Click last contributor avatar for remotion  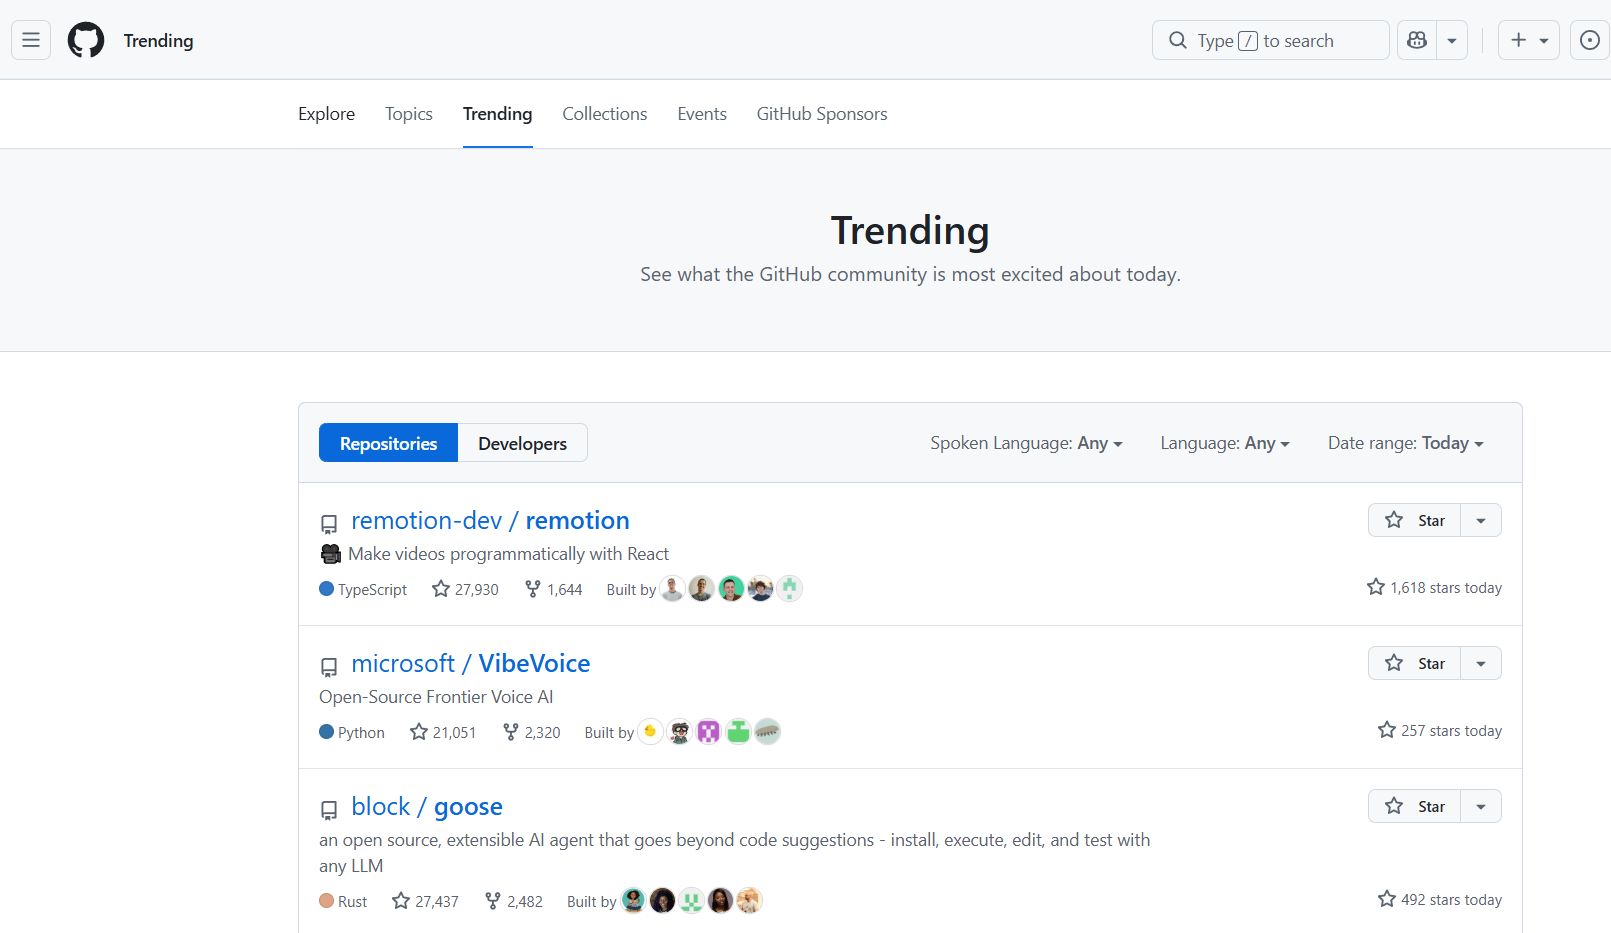point(789,589)
